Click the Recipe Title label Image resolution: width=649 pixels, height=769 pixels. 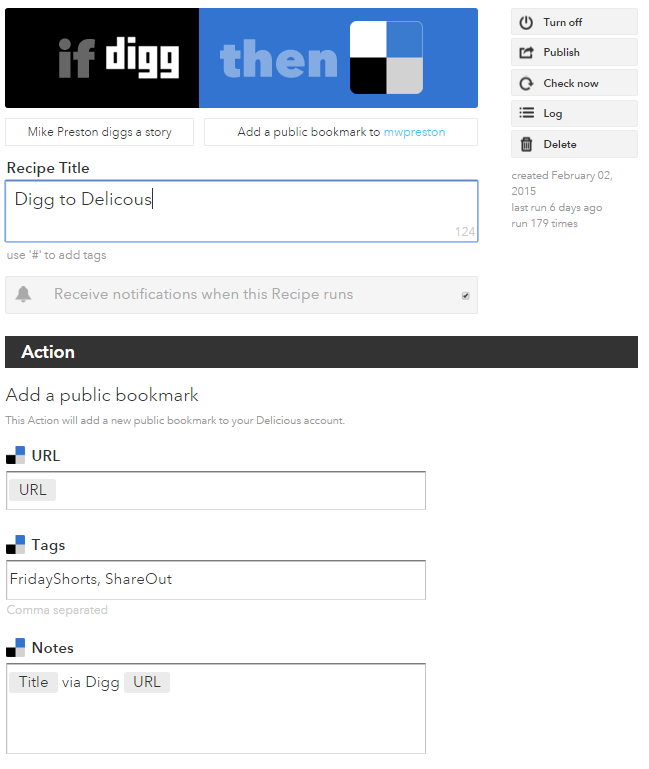click(48, 168)
